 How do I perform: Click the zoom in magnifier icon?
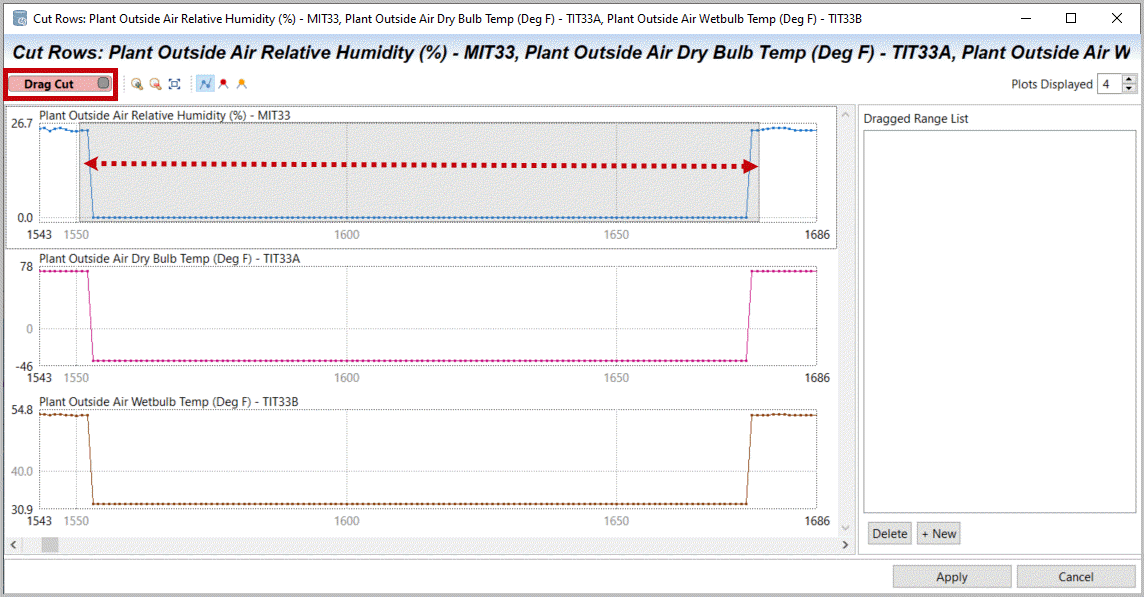(x=137, y=85)
